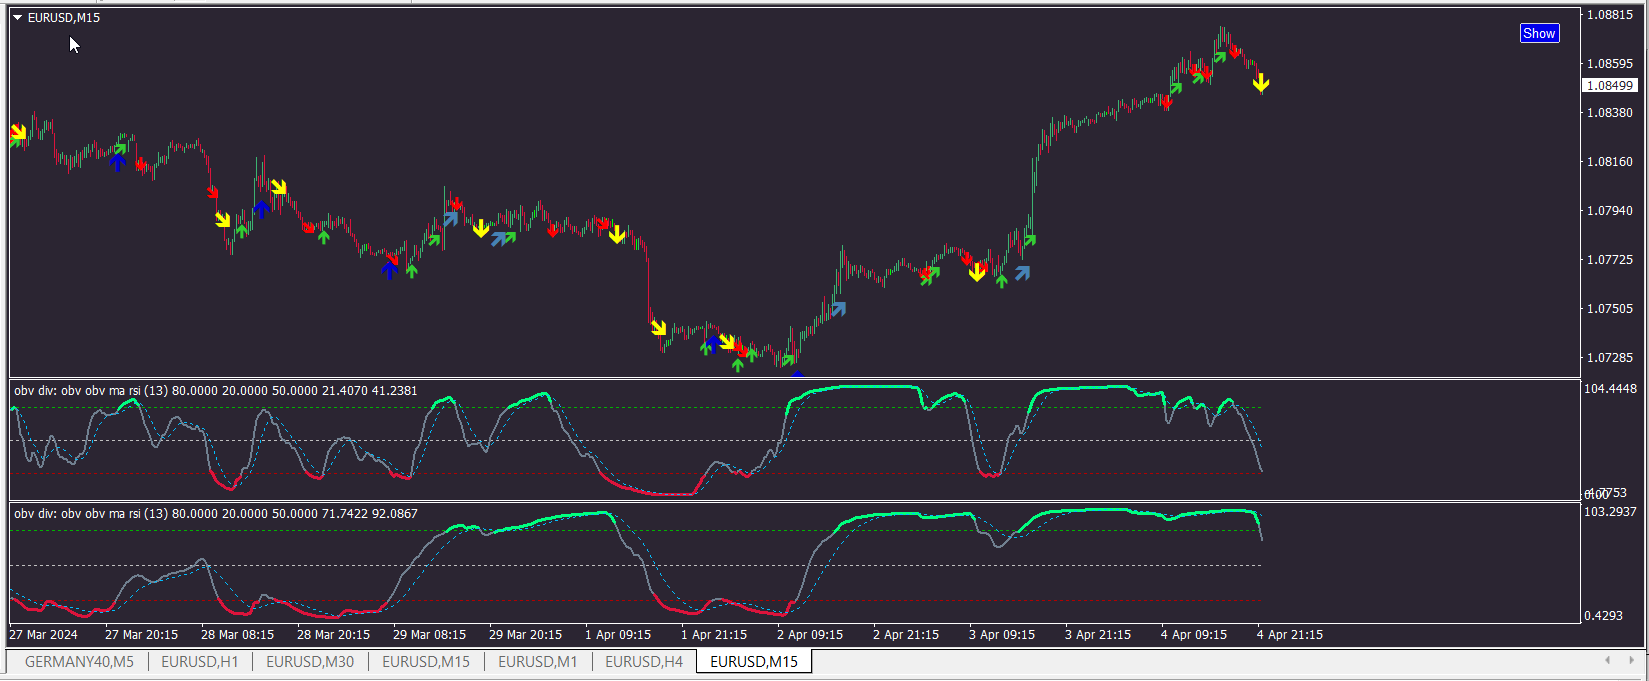Click the 29 Mar 08:15 time label
The image size is (1649, 681).
[x=429, y=635]
